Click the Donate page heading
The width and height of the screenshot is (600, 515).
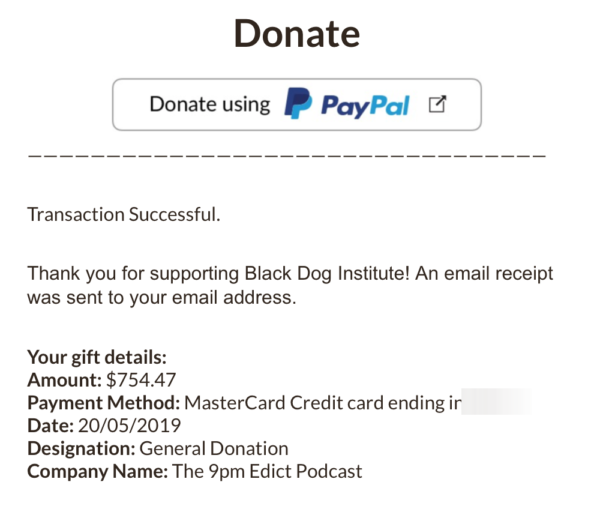(x=296, y=33)
